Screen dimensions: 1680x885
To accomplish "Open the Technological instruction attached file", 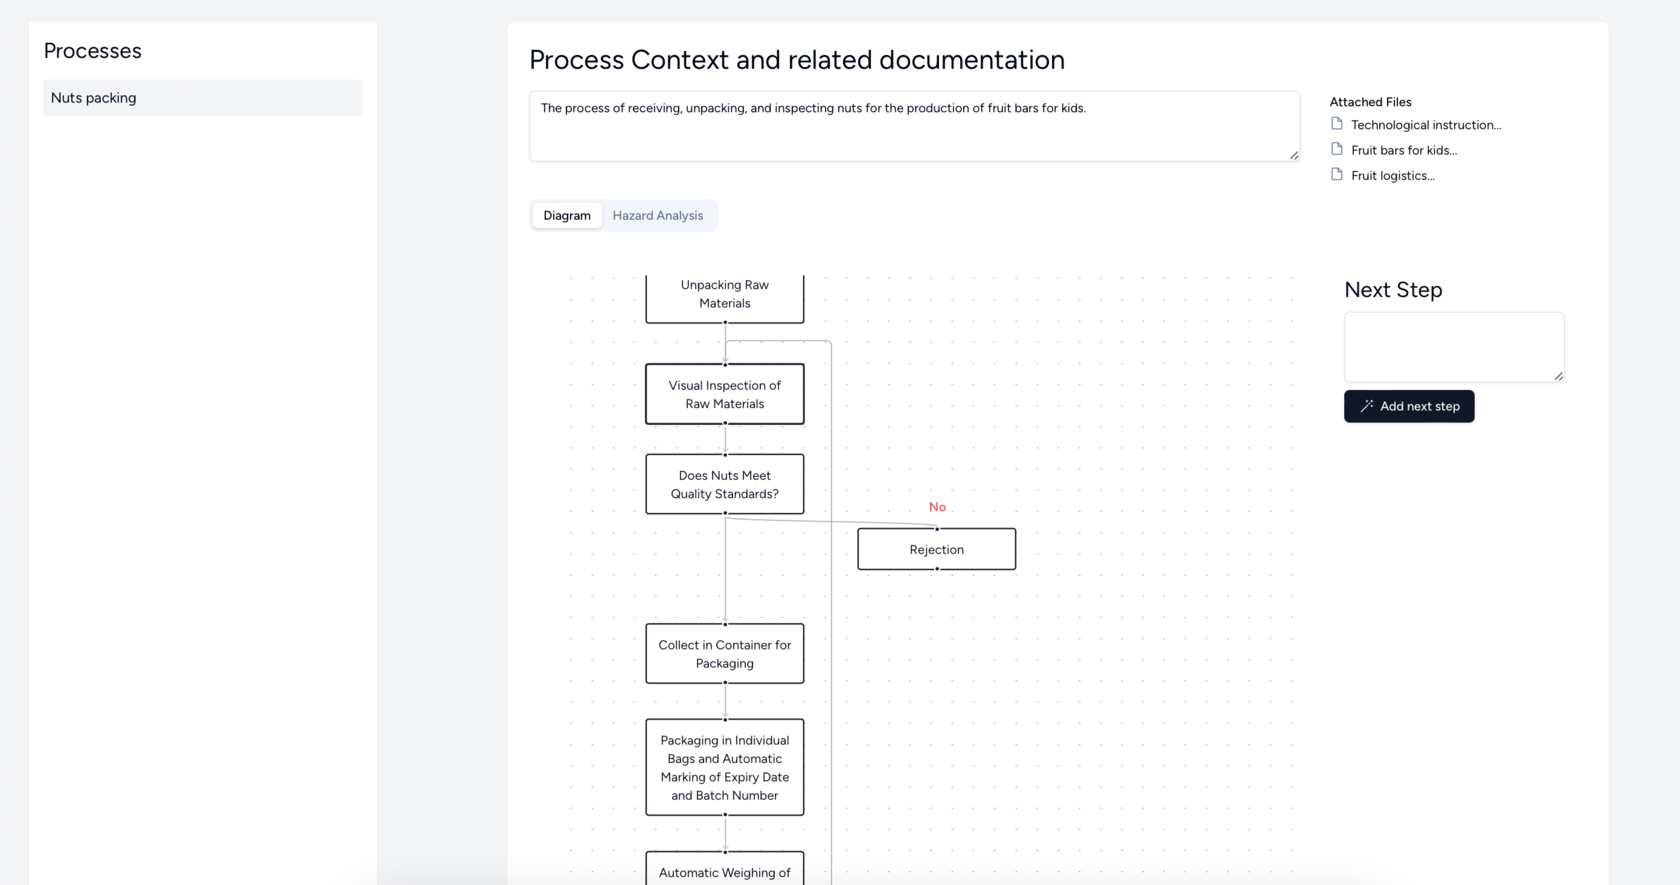I will coord(1425,125).
